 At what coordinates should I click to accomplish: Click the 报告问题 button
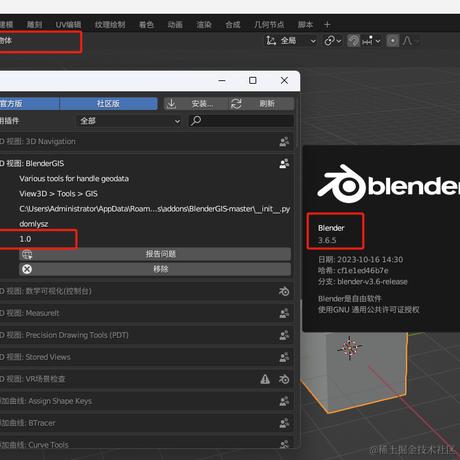click(155, 254)
